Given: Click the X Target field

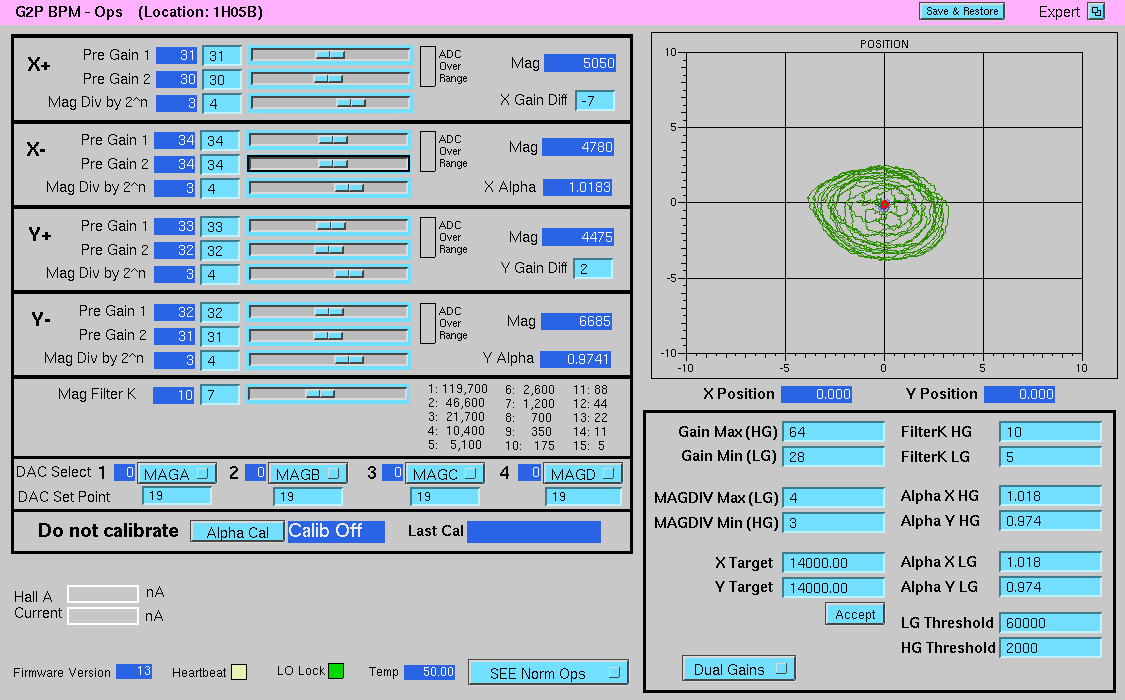Looking at the screenshot, I should (x=834, y=563).
